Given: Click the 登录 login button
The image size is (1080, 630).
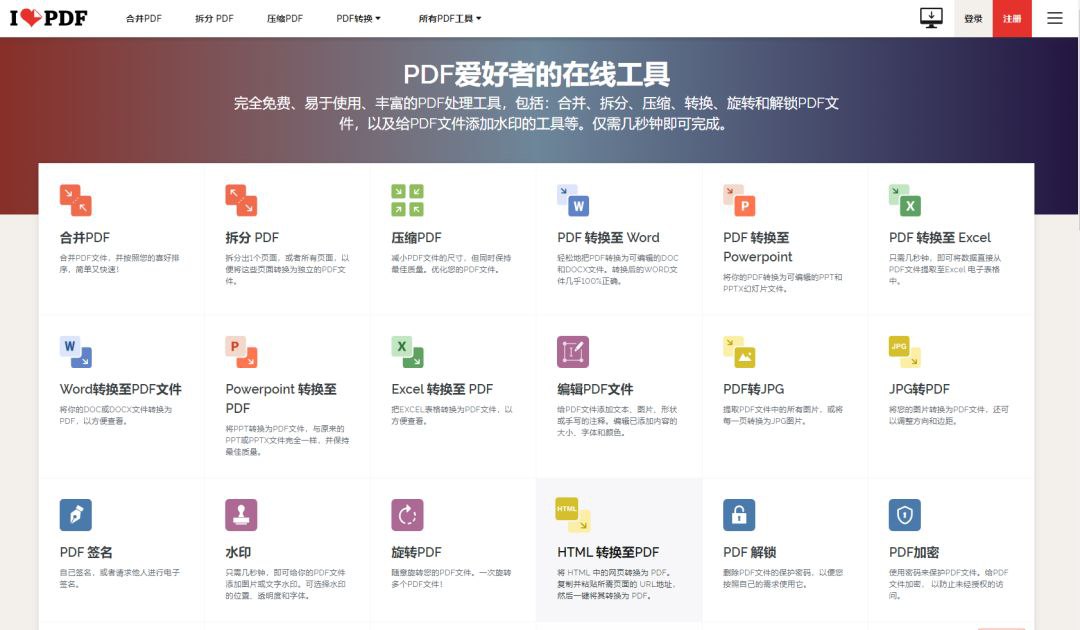Looking at the screenshot, I should point(973,19).
